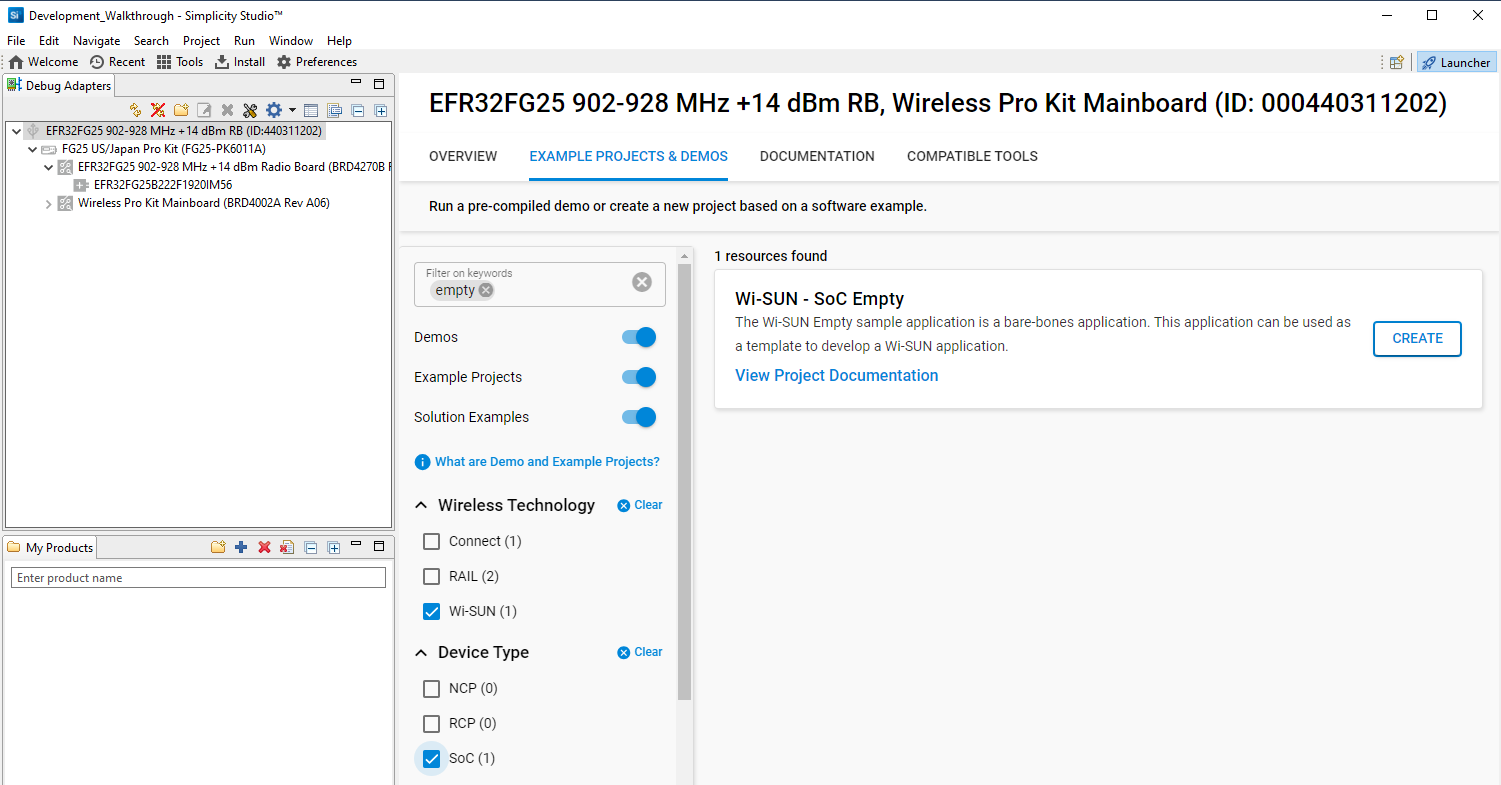
Task: Collapse the Wireless Technology filter section
Action: [421, 506]
